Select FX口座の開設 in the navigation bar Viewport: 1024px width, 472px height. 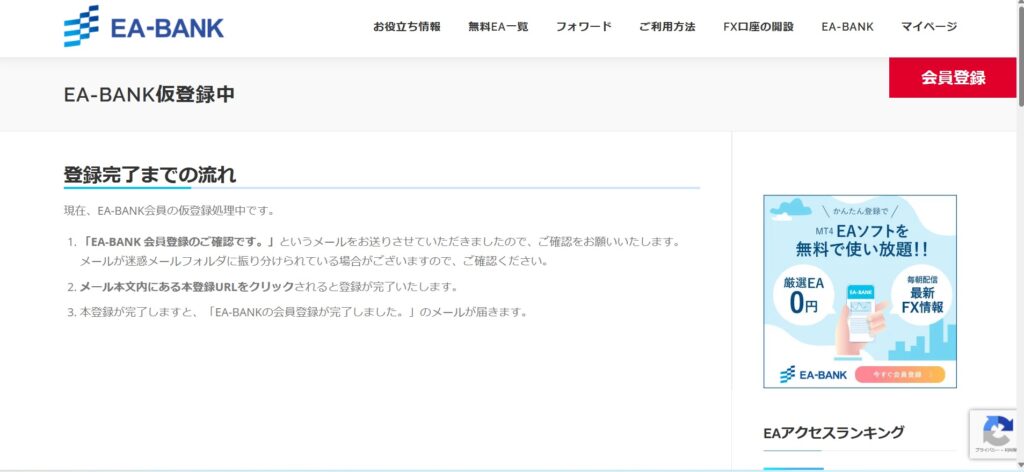(x=758, y=27)
